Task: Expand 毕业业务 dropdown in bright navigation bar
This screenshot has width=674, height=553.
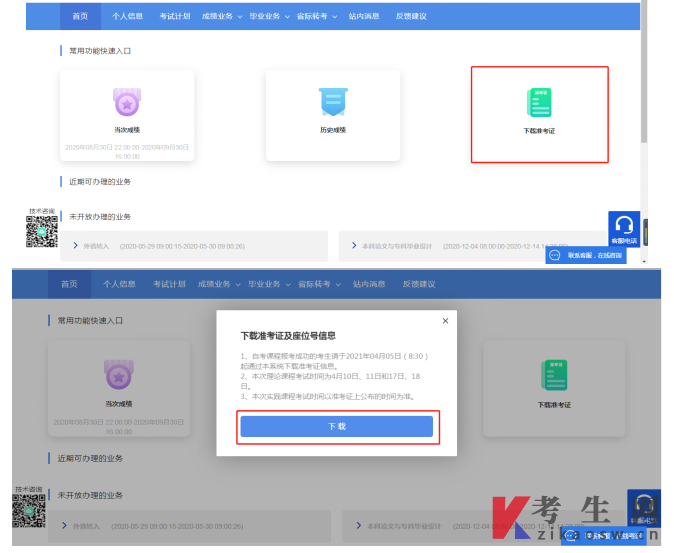Action: (270, 16)
